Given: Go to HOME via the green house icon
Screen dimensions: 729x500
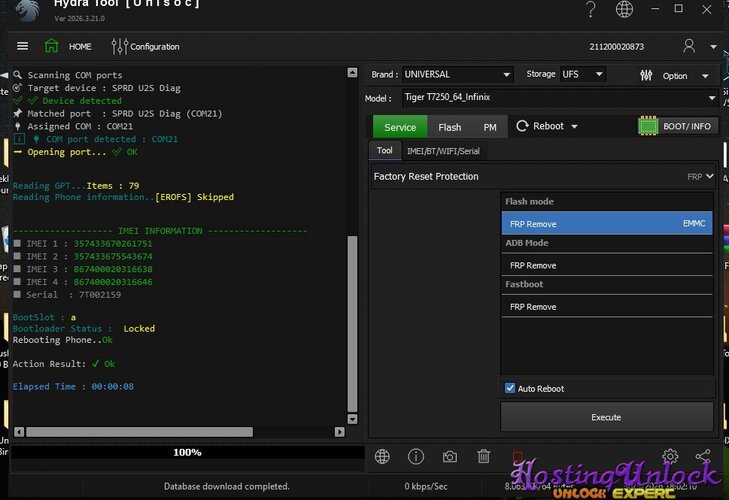Looking at the screenshot, I should click(52, 46).
